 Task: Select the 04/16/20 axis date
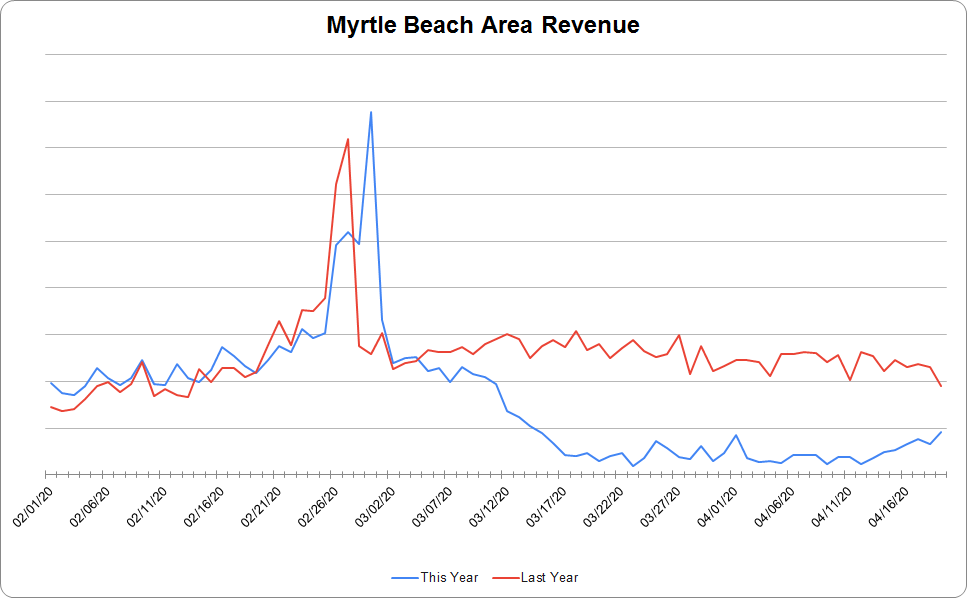(x=889, y=507)
